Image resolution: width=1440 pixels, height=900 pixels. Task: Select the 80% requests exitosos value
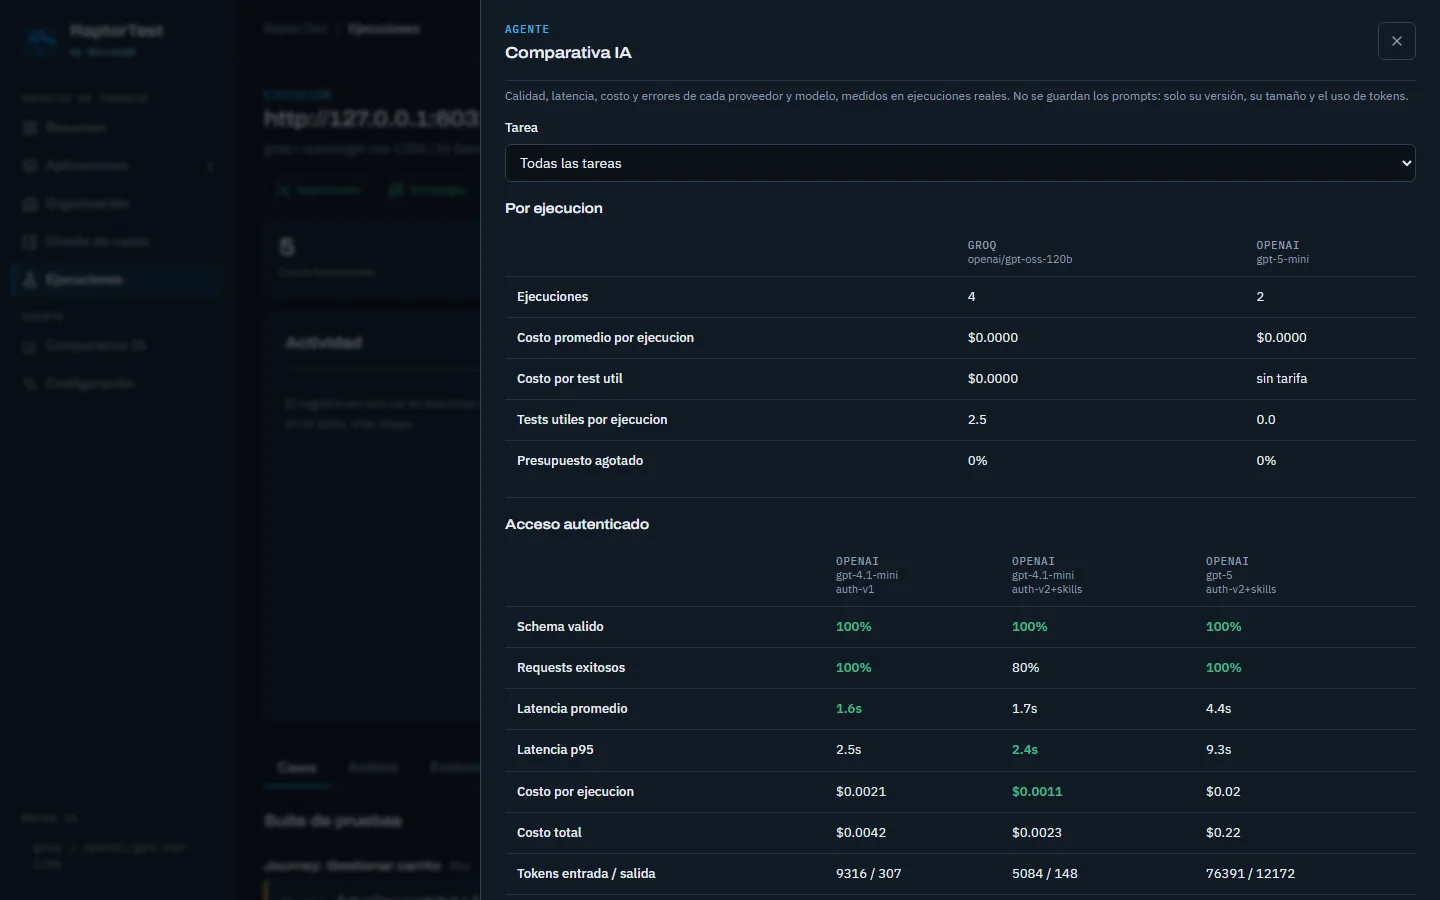point(1025,668)
